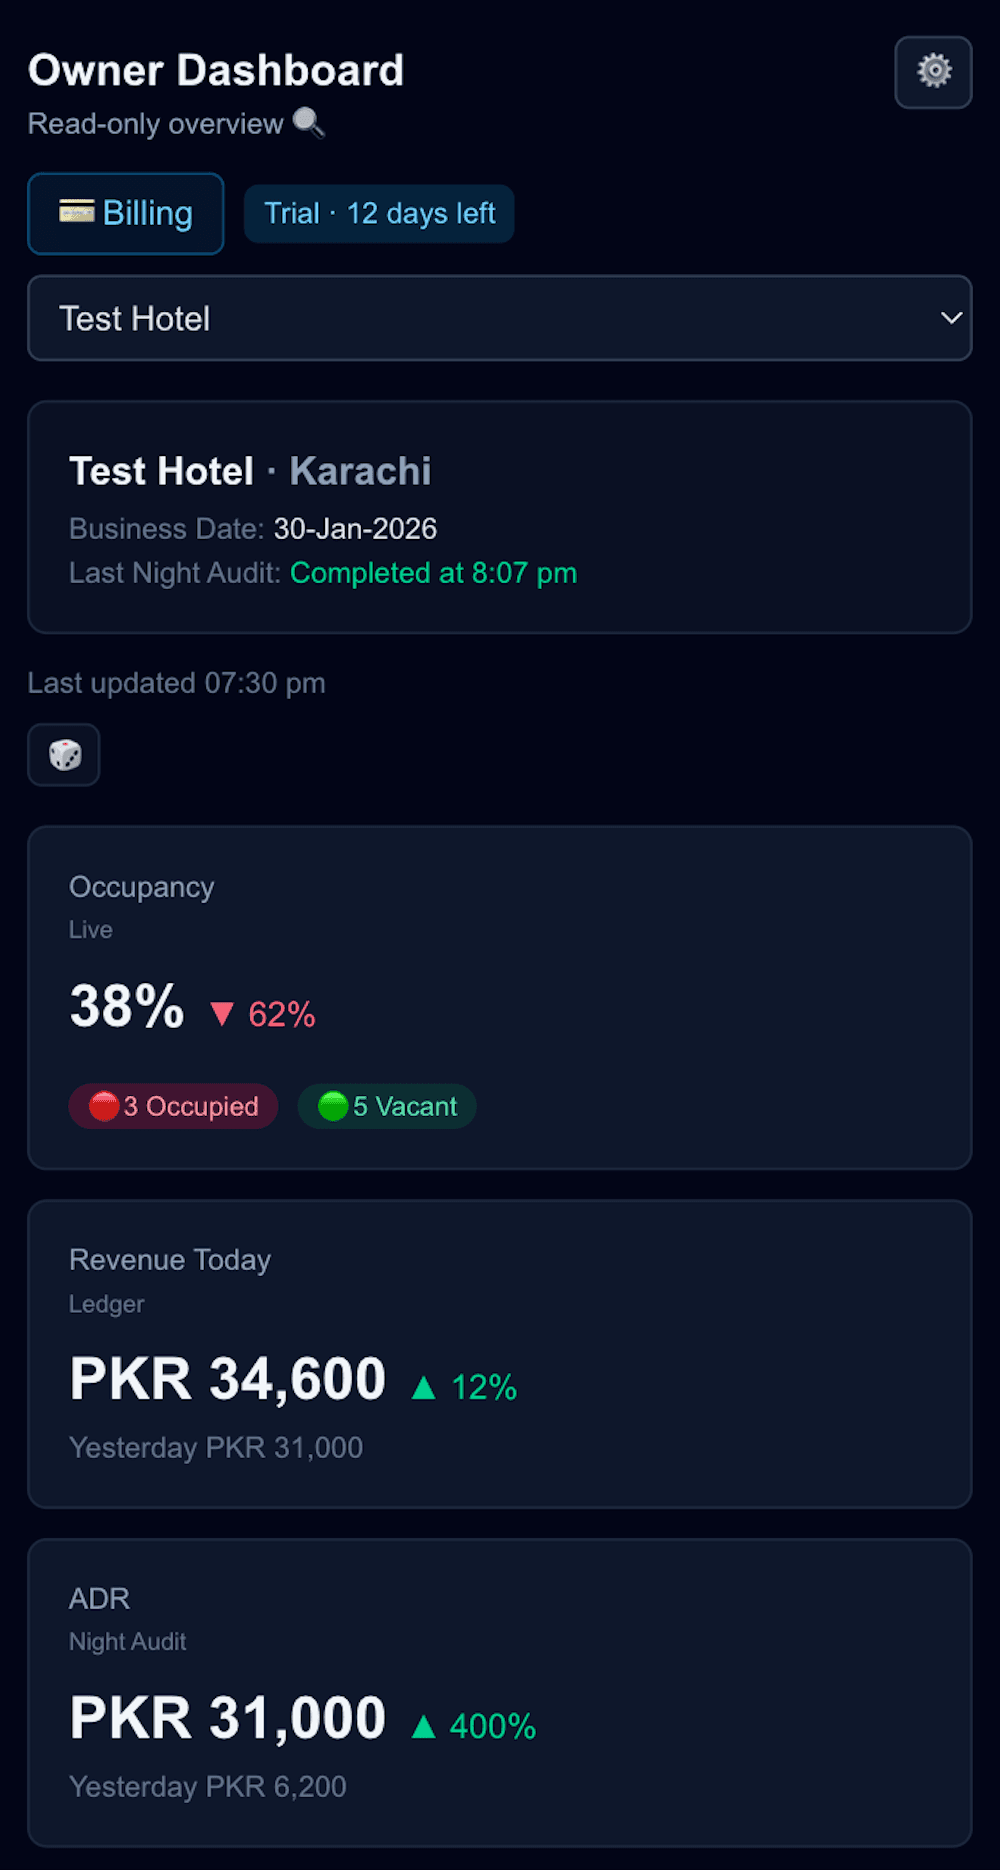Open the Test Hotel property dropdown

click(x=499, y=318)
